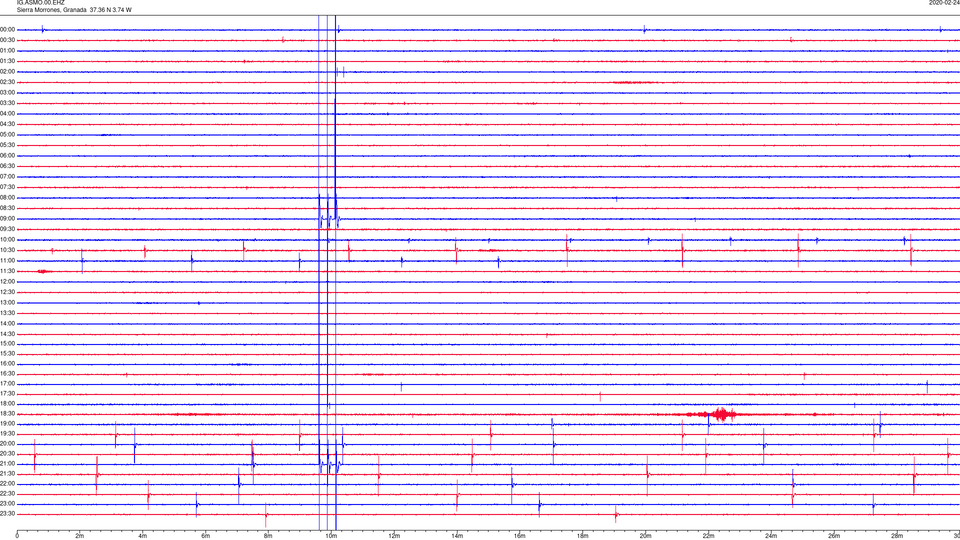The image size is (960, 540).
Task: Select the 14:00 time label
Action: 8,323
